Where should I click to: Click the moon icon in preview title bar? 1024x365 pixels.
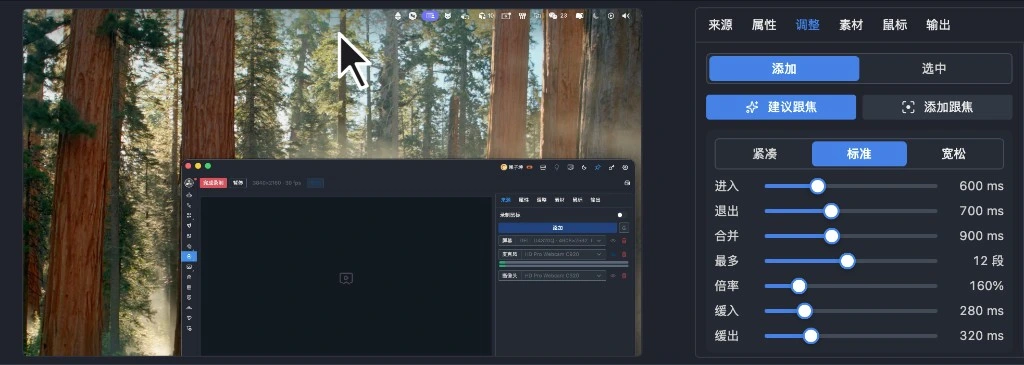point(584,167)
